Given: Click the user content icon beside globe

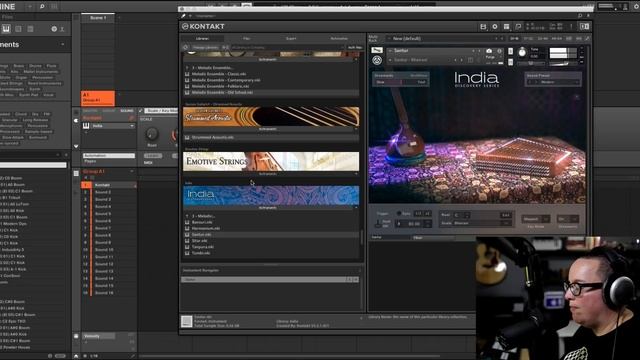Looking at the screenshot, I should (x=62, y=29).
